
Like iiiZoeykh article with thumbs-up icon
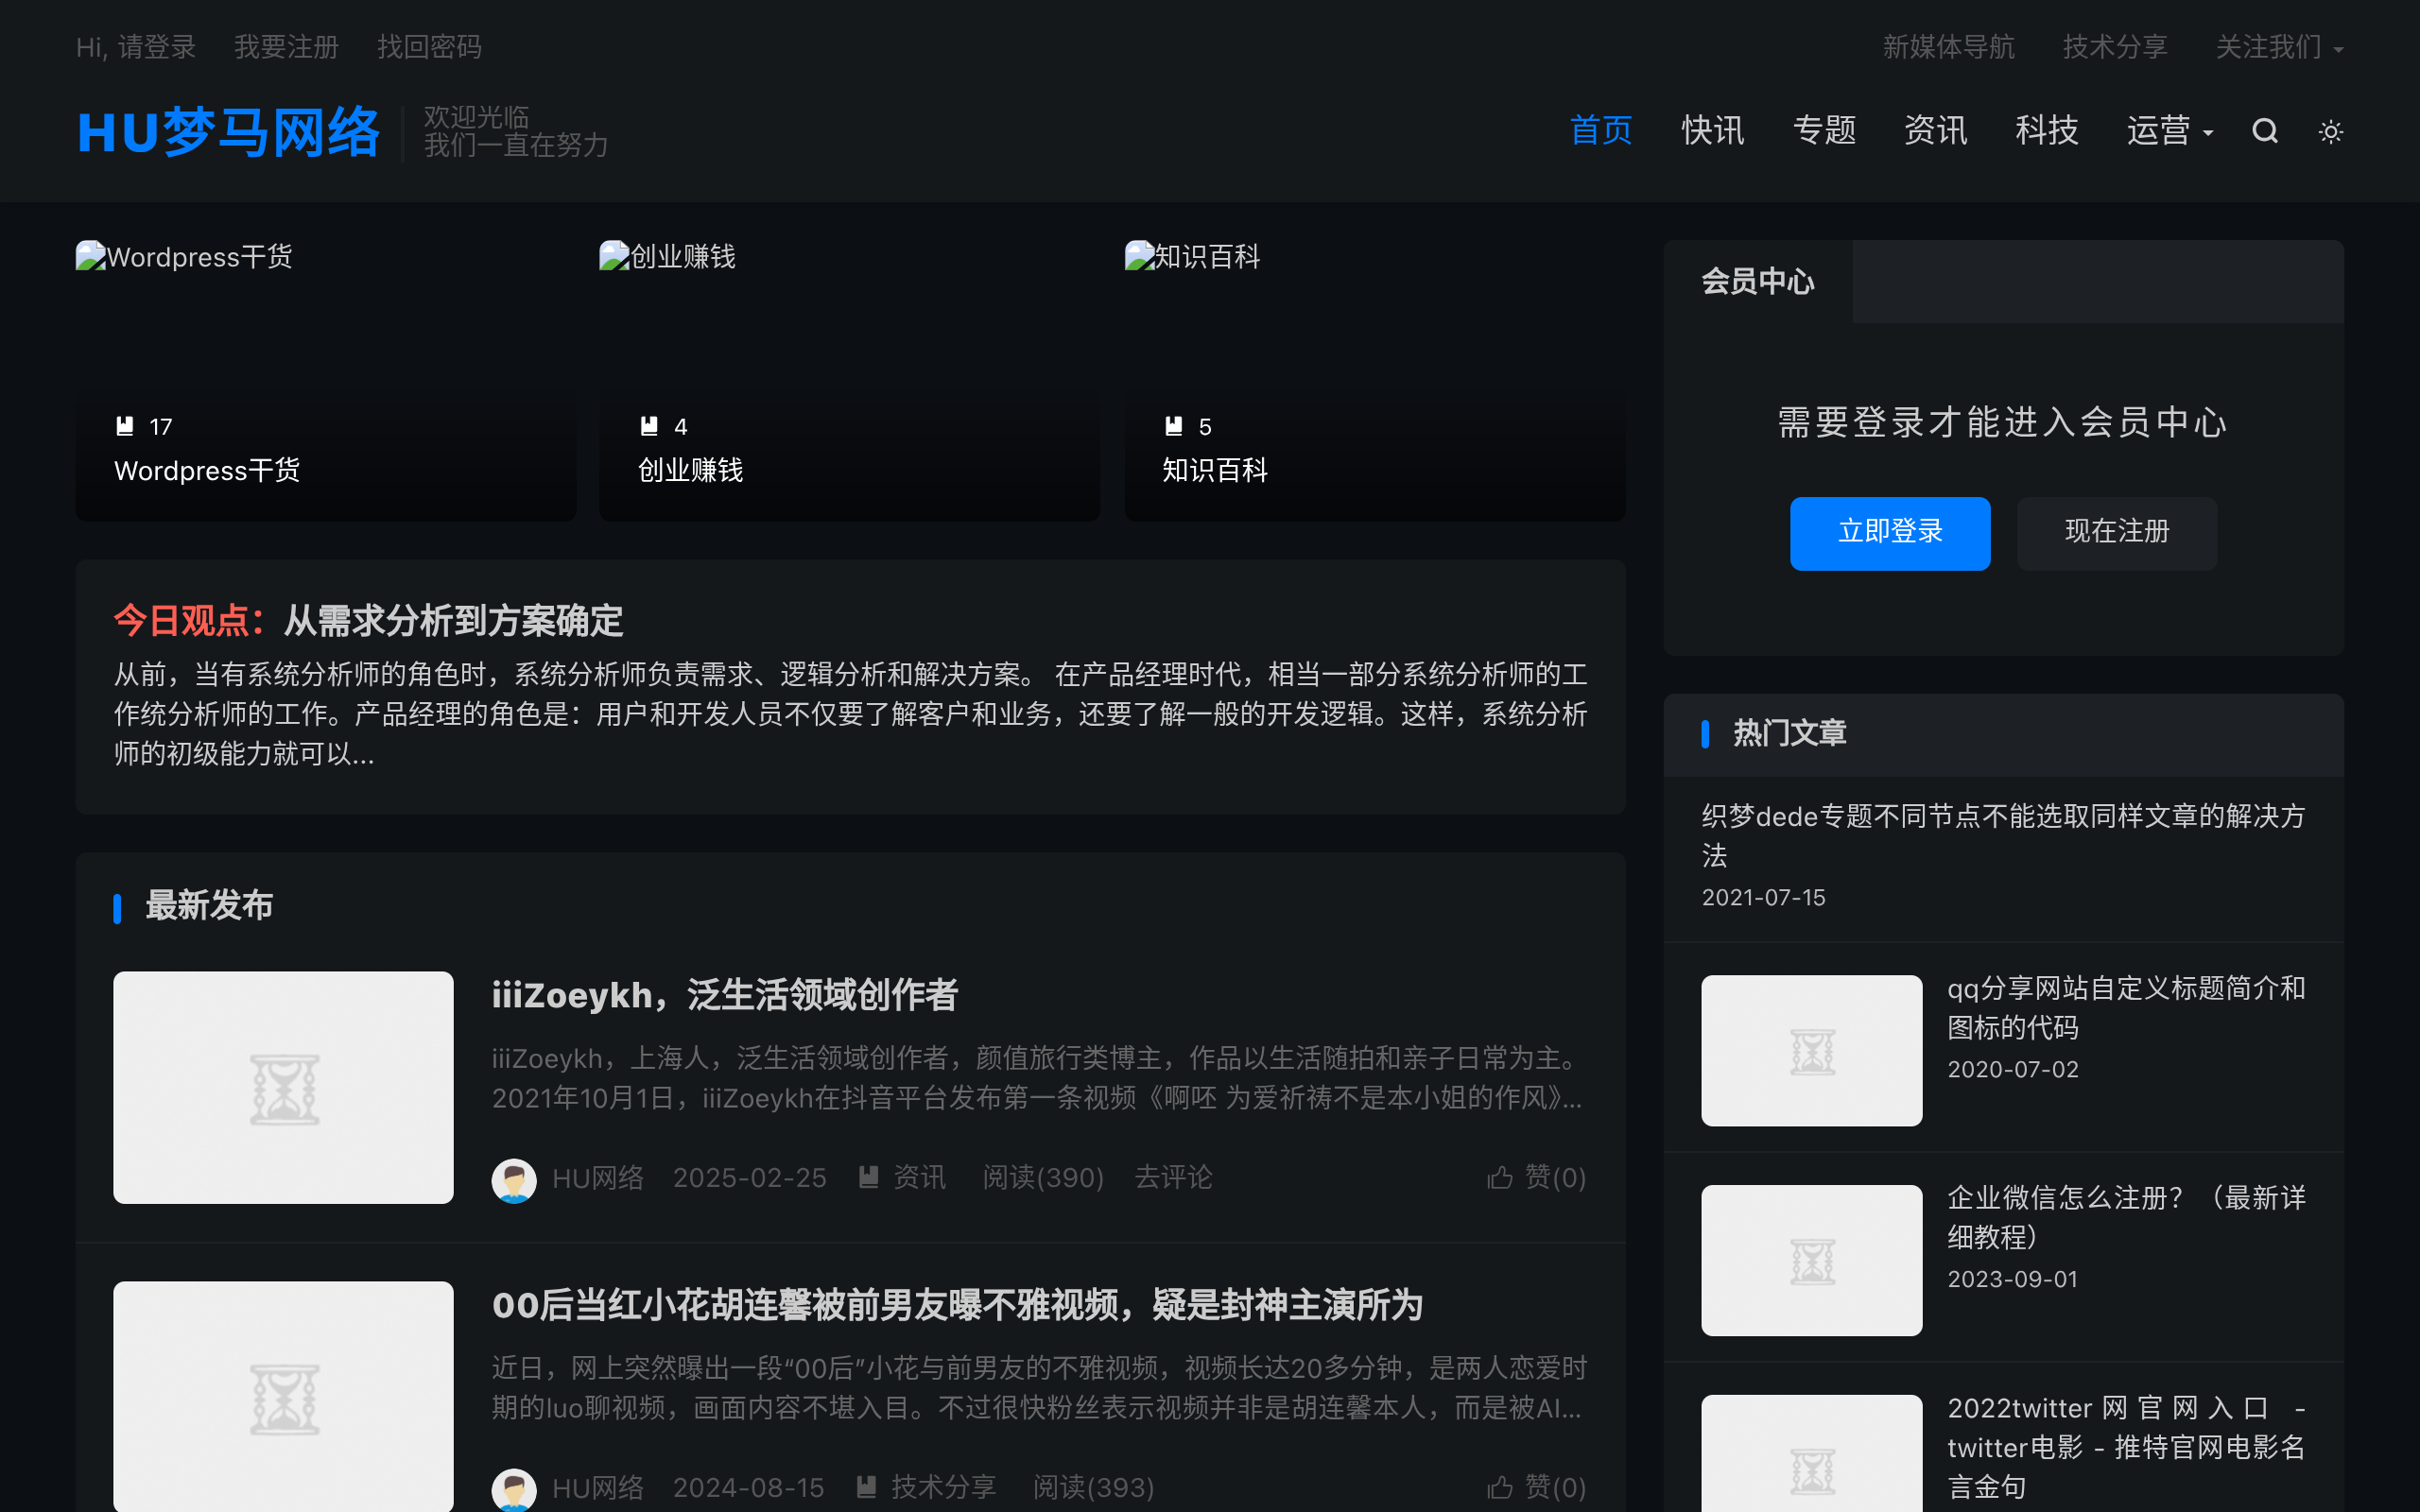tap(1500, 1178)
